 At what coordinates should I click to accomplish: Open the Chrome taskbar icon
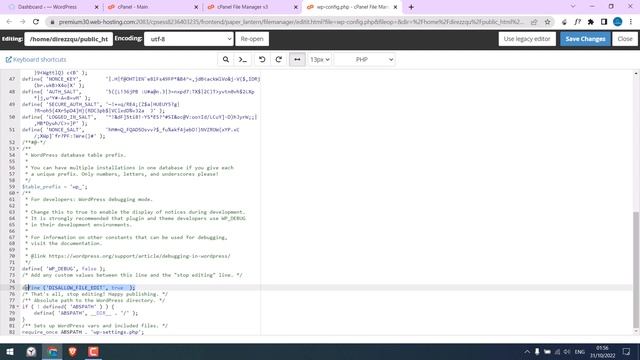click(x=52, y=351)
